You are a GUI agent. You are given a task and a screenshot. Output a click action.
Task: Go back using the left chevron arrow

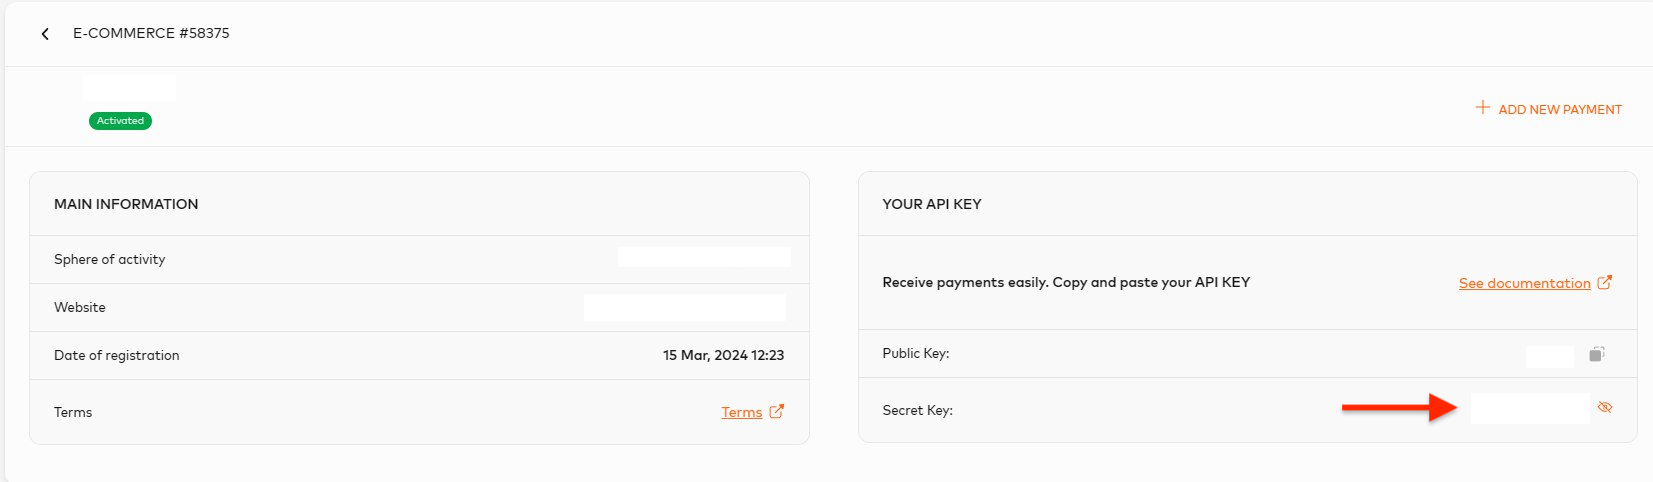point(45,34)
